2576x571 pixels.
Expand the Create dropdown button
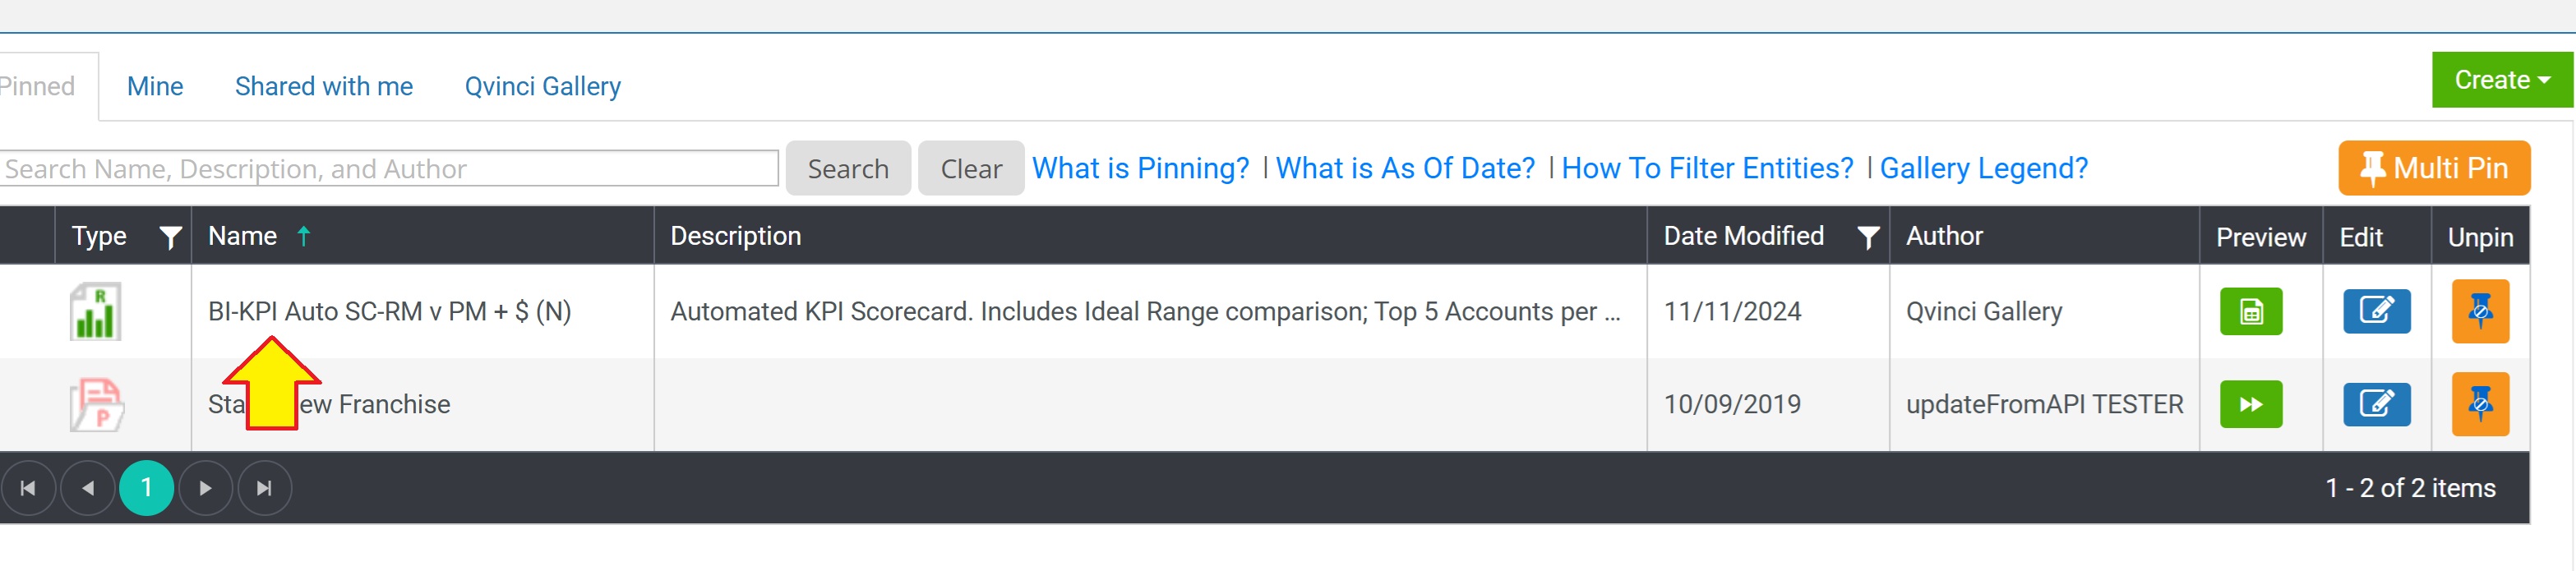[x=2501, y=80]
